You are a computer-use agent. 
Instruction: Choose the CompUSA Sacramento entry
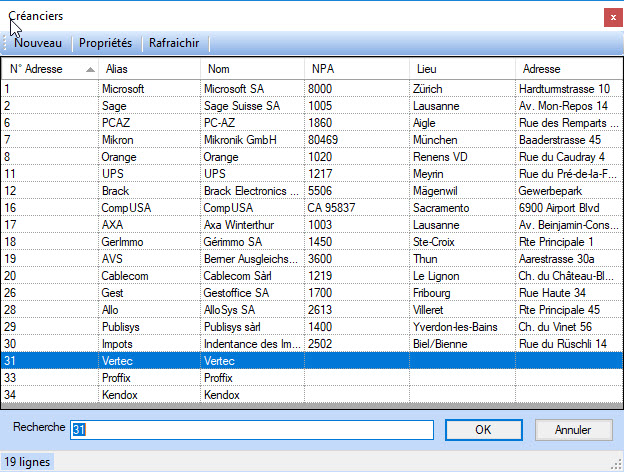tap(312, 208)
